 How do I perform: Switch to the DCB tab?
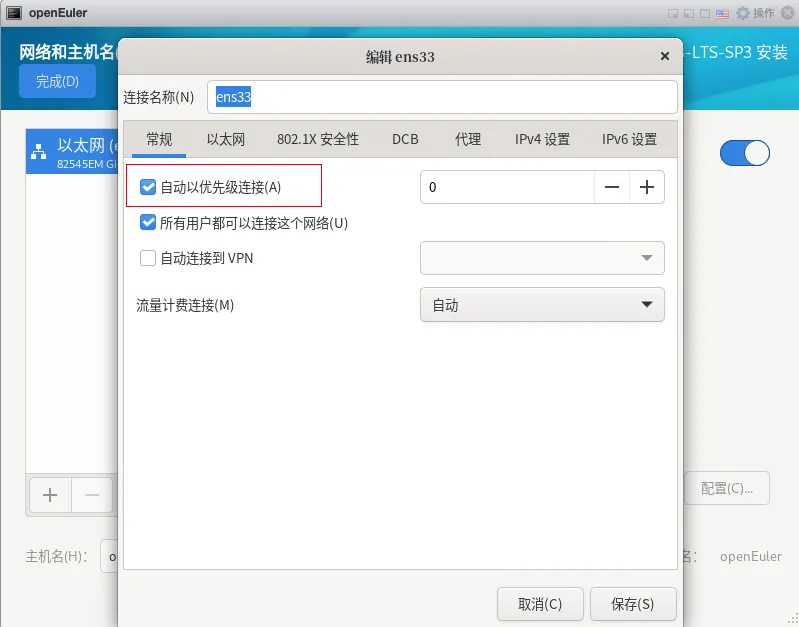pyautogui.click(x=405, y=139)
